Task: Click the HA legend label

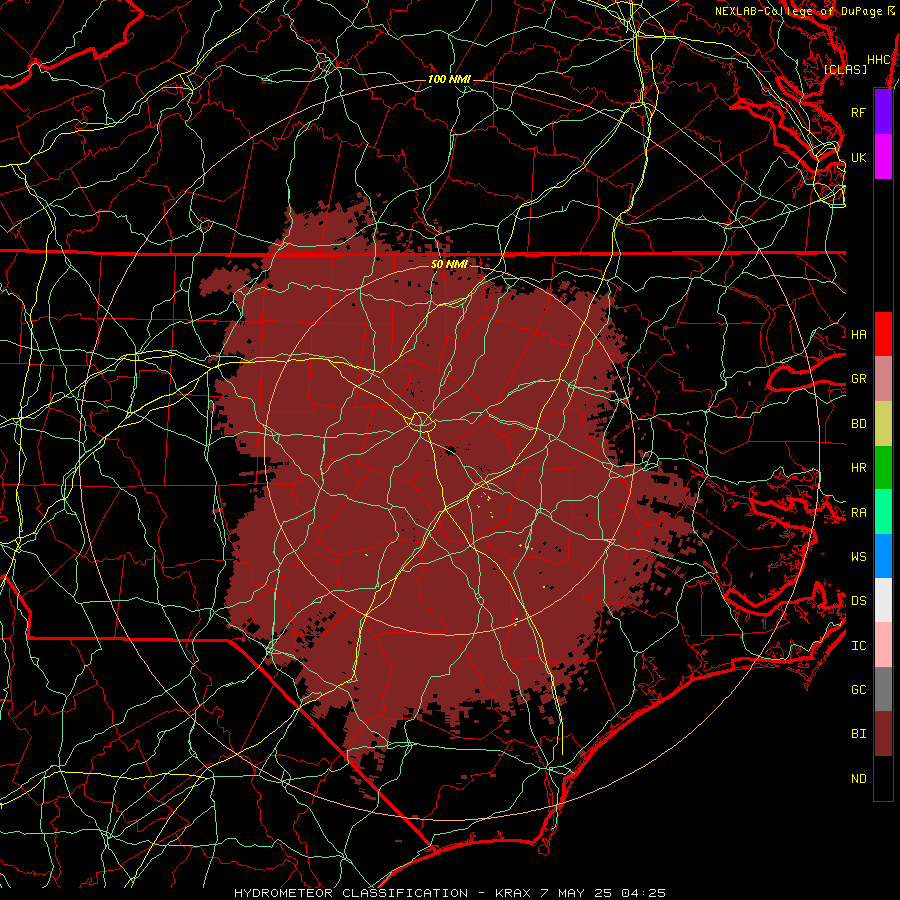Action: tap(858, 334)
